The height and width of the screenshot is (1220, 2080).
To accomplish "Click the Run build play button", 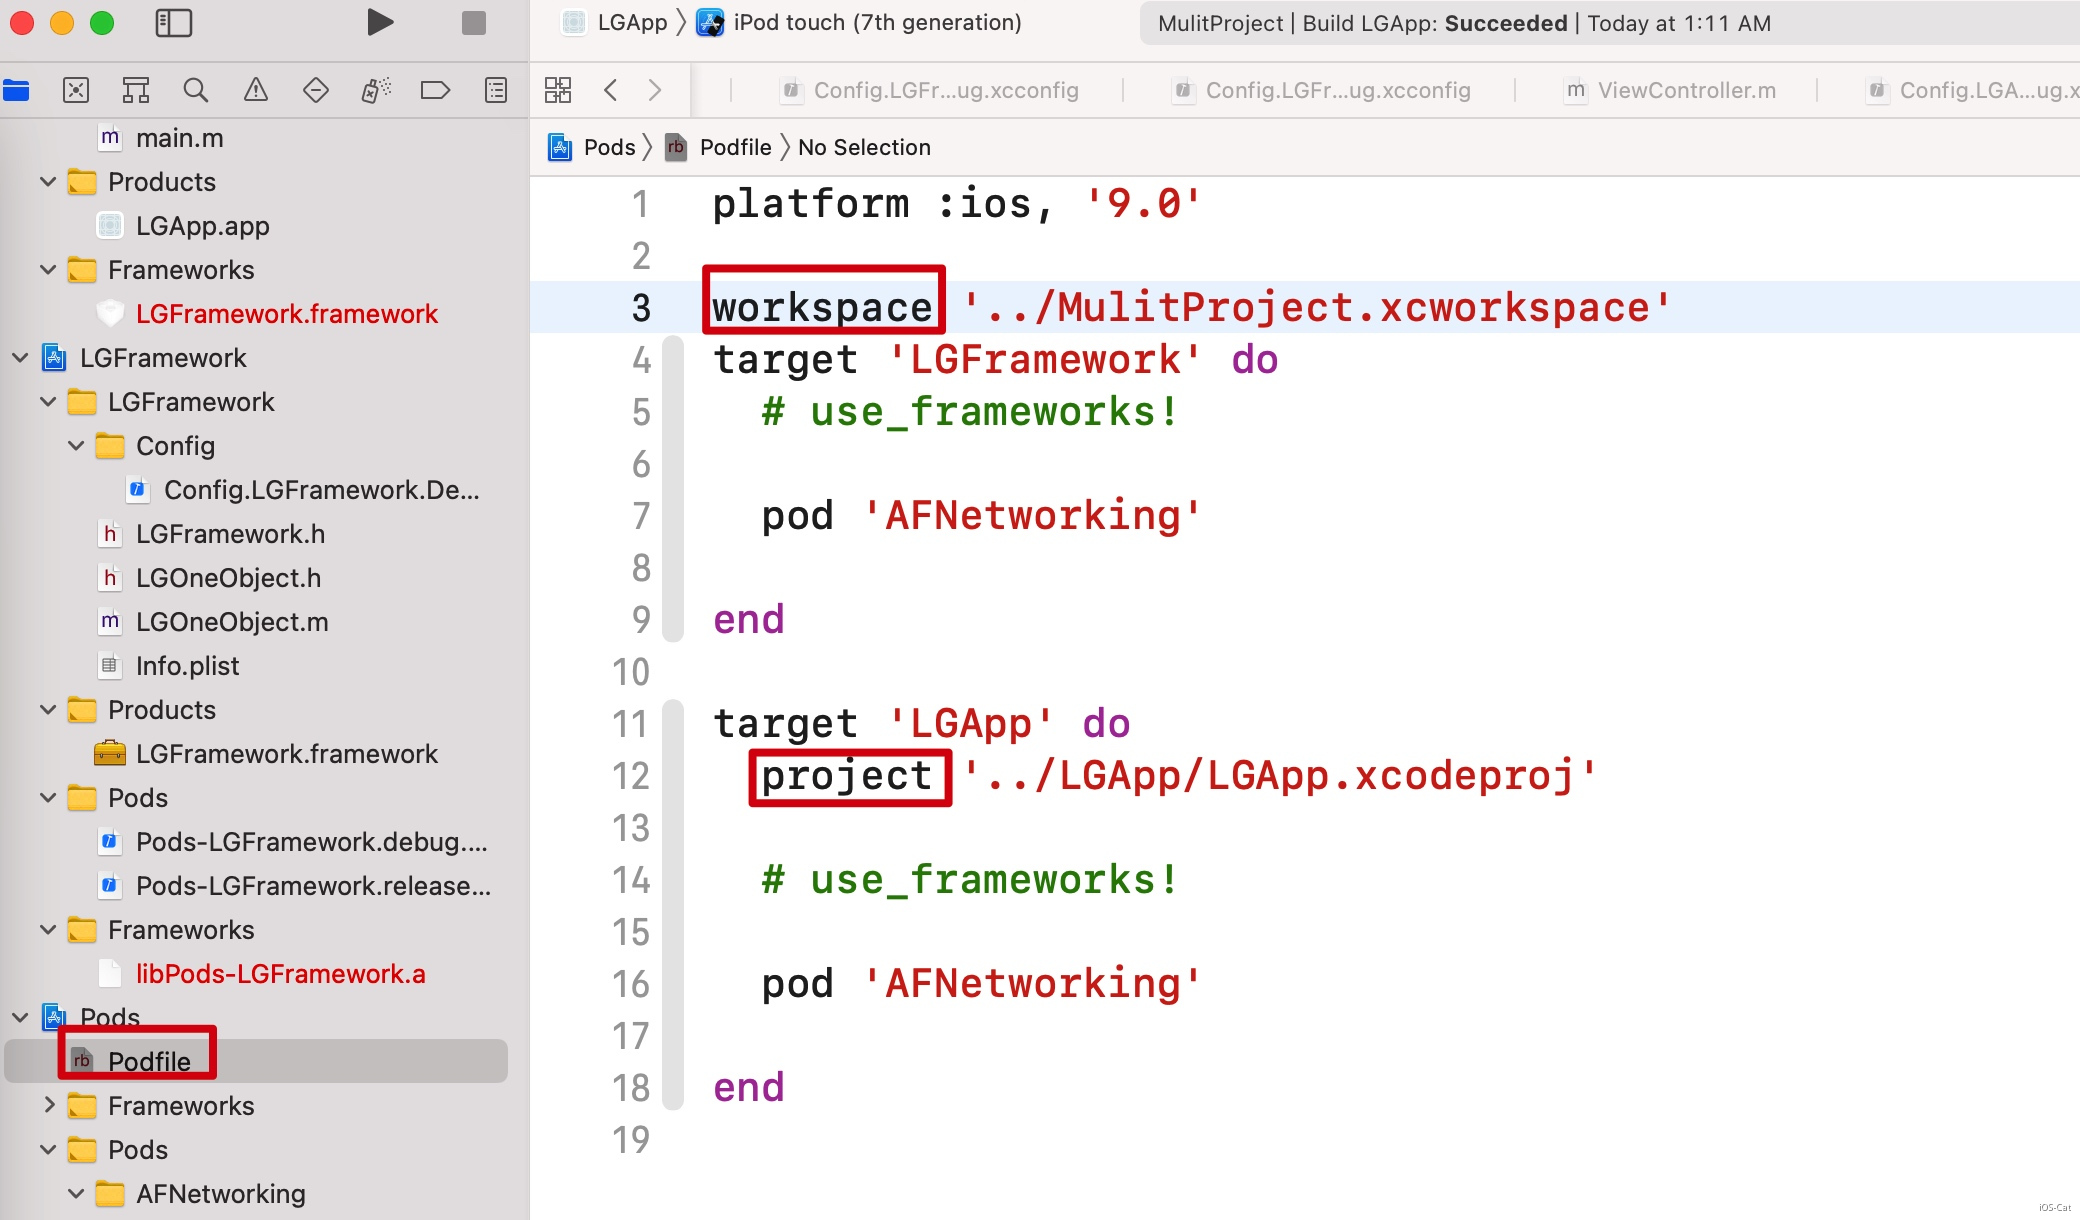I will pos(379,22).
